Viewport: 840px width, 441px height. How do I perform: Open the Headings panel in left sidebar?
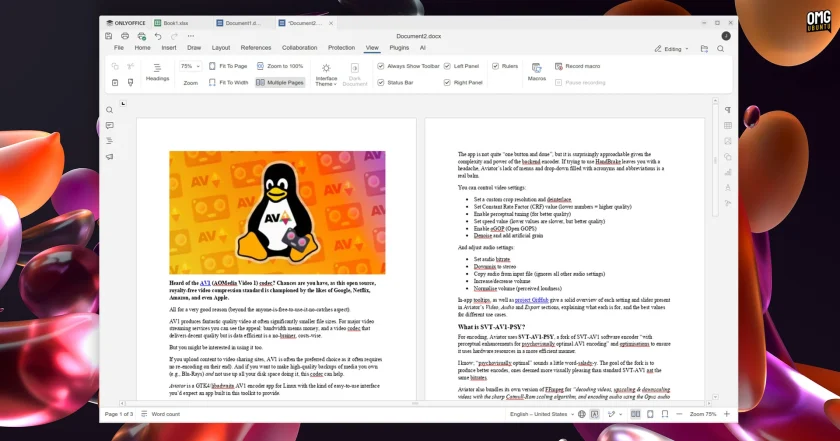[x=109, y=141]
